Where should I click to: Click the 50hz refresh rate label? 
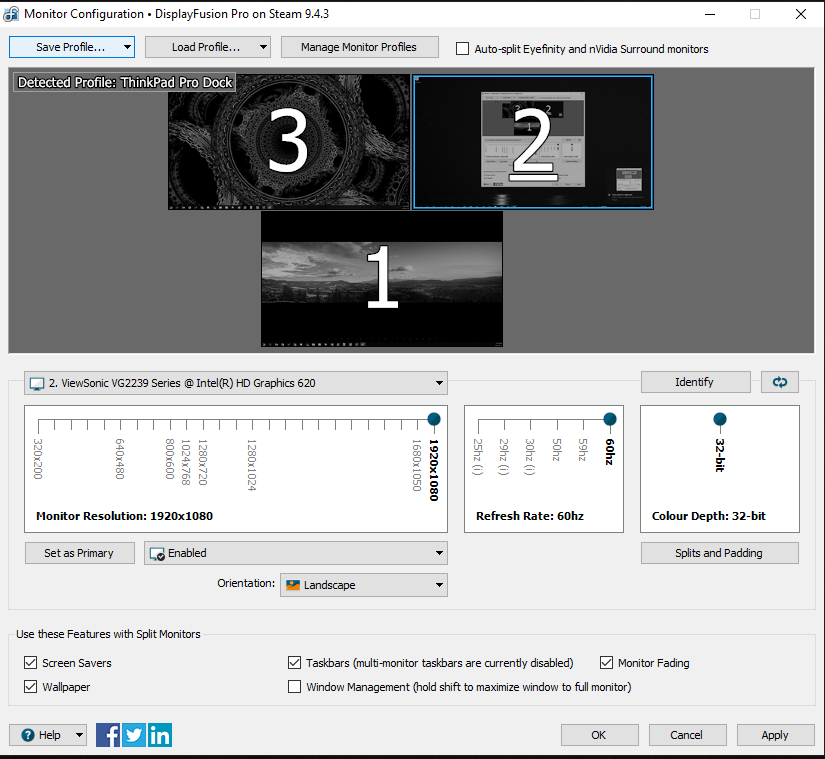point(557,450)
